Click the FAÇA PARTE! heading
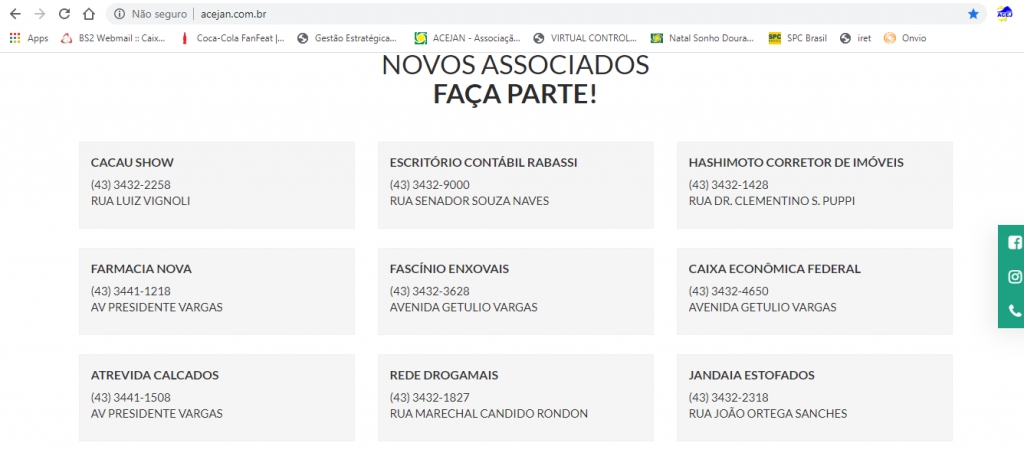Viewport: 1024px width, 459px height. click(x=515, y=95)
